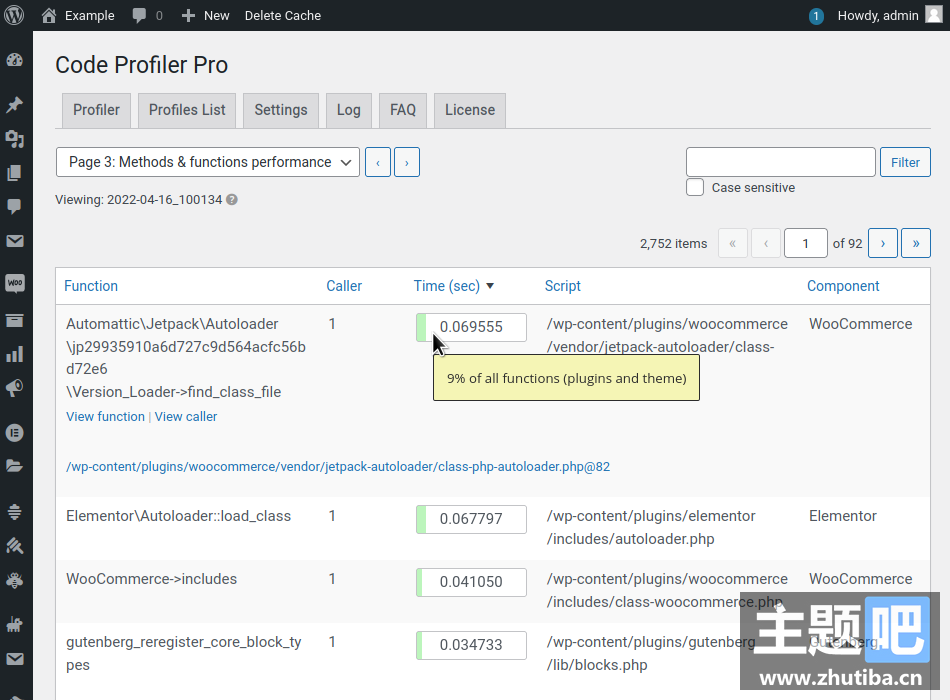Open Comments sidebar speech bubble icon
Screen dimensions: 950x700
(15, 207)
